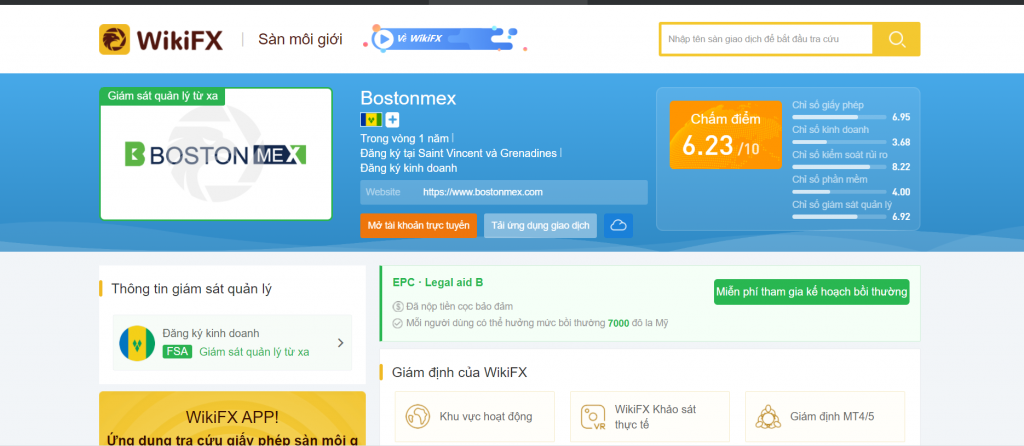Click the round flag in regulatory info

pos(137,343)
